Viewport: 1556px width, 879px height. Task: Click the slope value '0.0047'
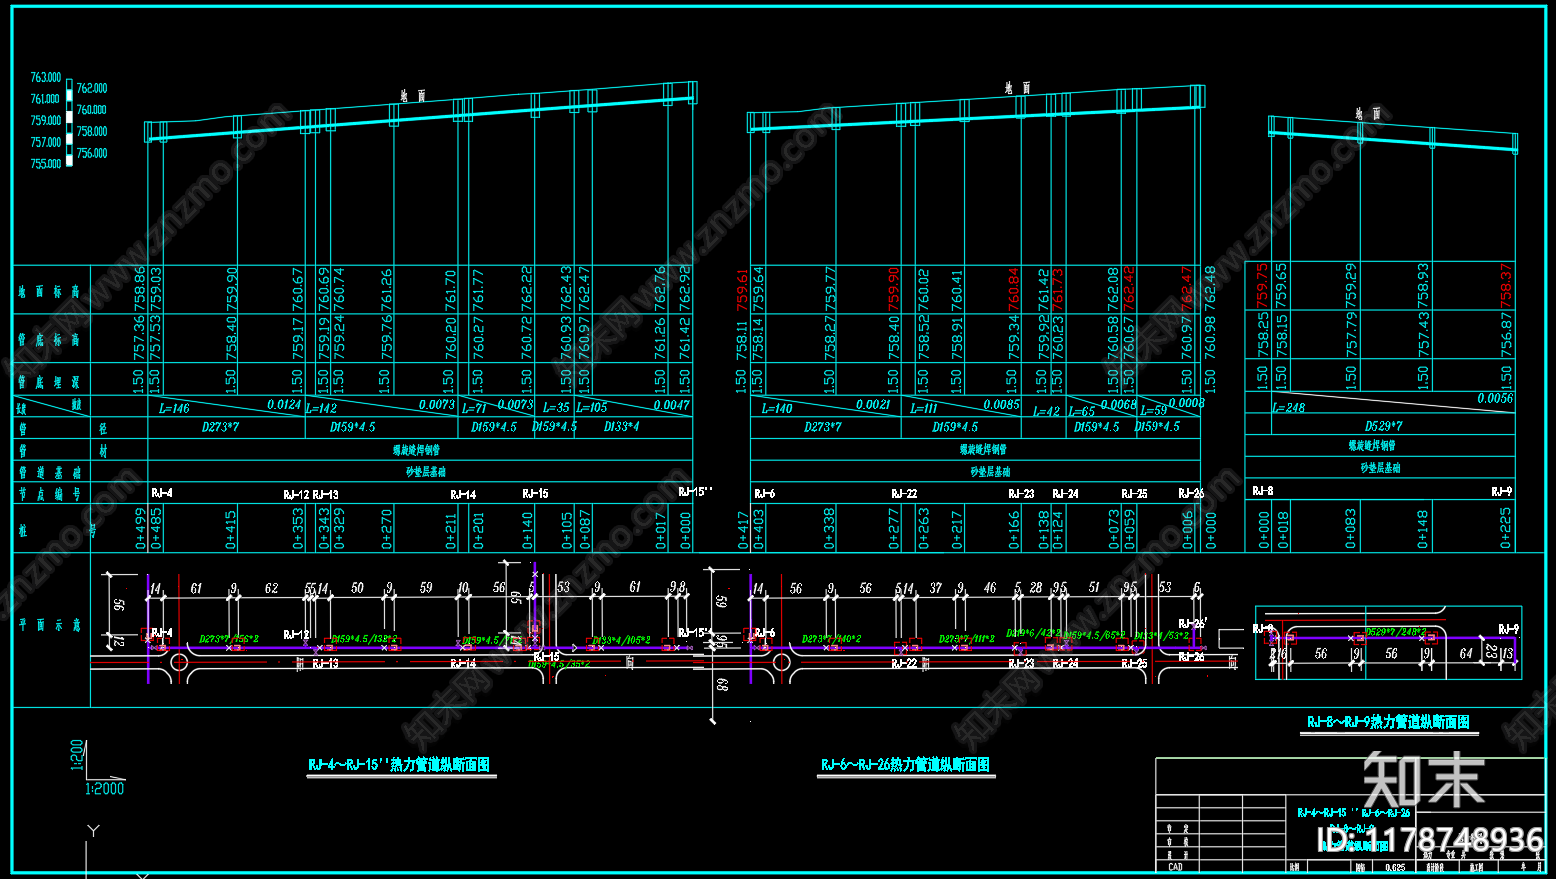point(672,405)
